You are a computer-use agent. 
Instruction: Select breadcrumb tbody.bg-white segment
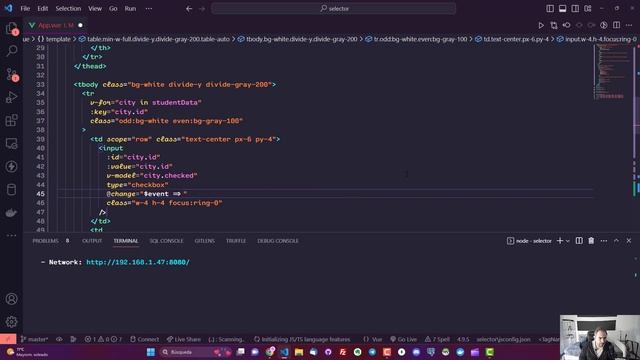(298, 39)
